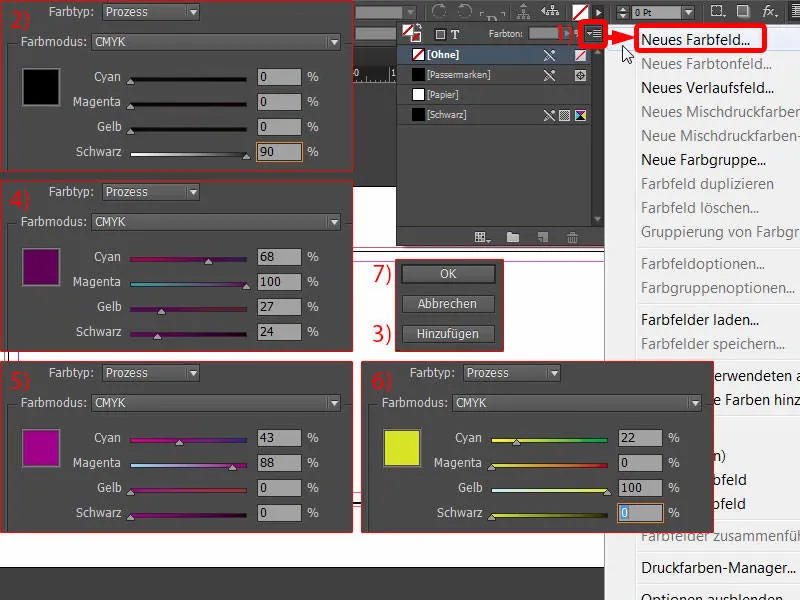The height and width of the screenshot is (600, 800).
Task: Click the trash icon to delete swatch
Action: pyautogui.click(x=572, y=237)
